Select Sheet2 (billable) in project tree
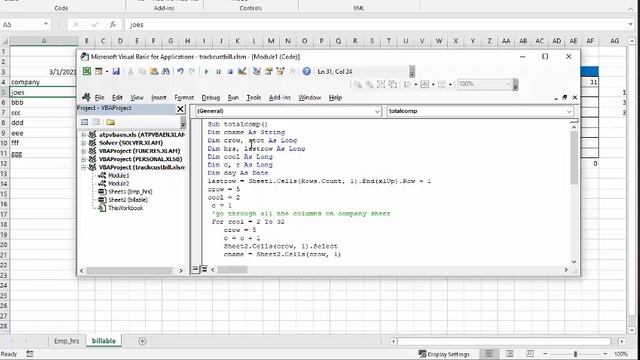The image size is (640, 360). click(128, 200)
